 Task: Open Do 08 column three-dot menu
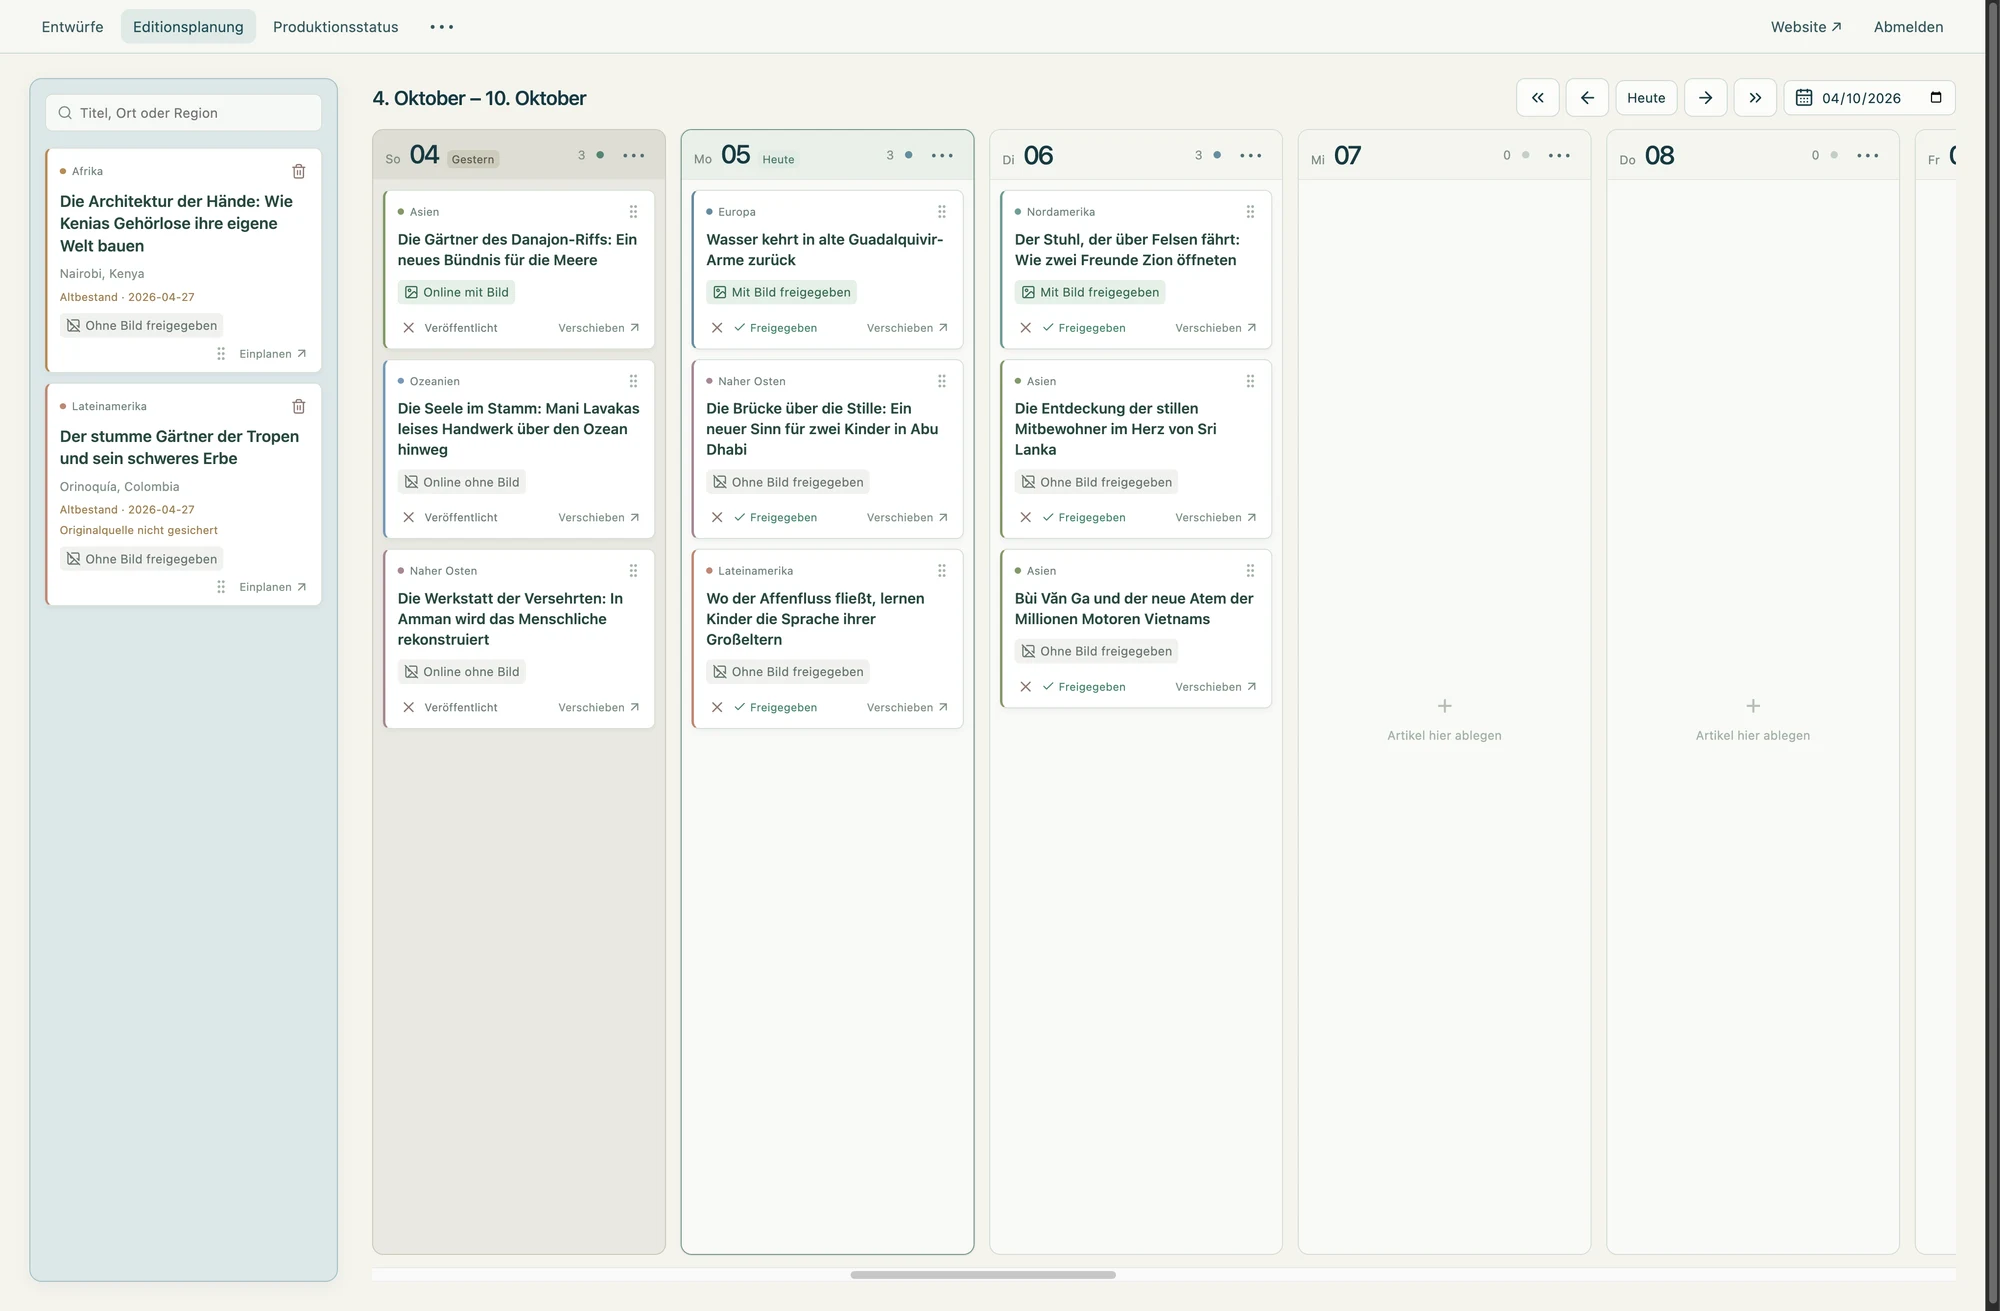1868,155
